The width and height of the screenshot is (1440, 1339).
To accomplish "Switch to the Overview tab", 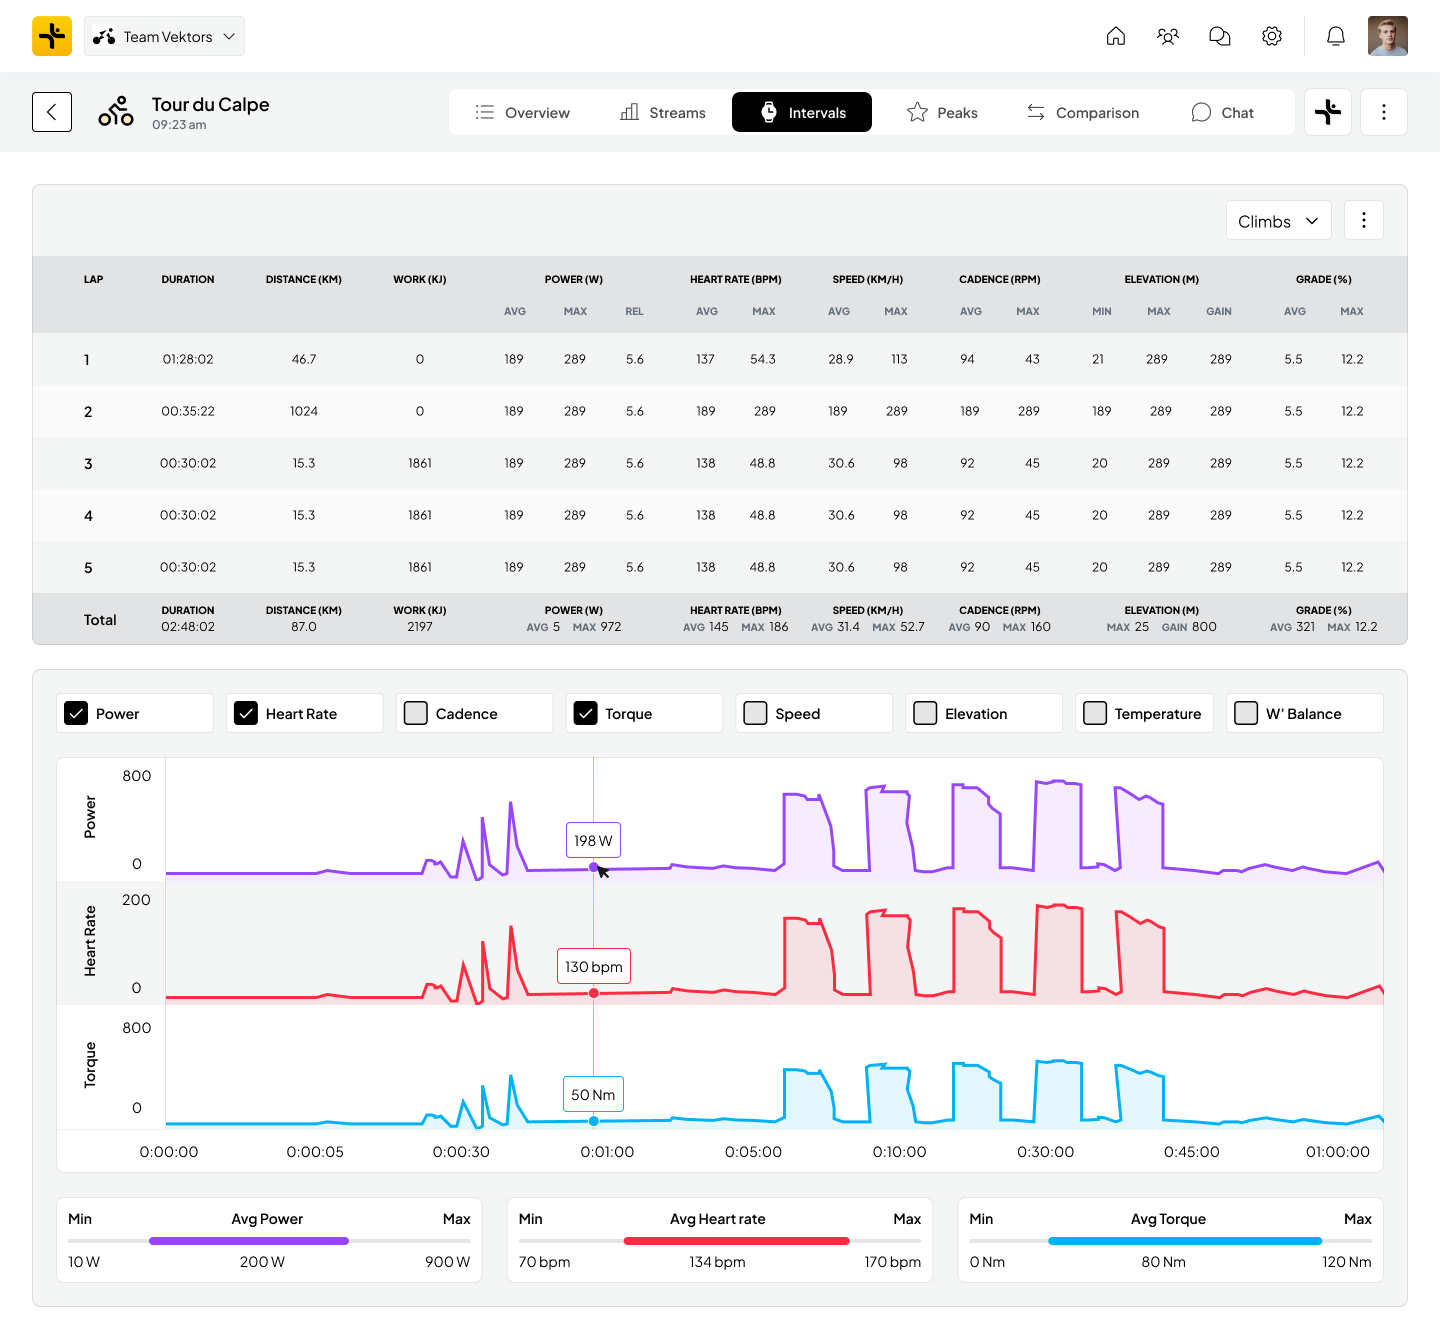I will click(522, 112).
